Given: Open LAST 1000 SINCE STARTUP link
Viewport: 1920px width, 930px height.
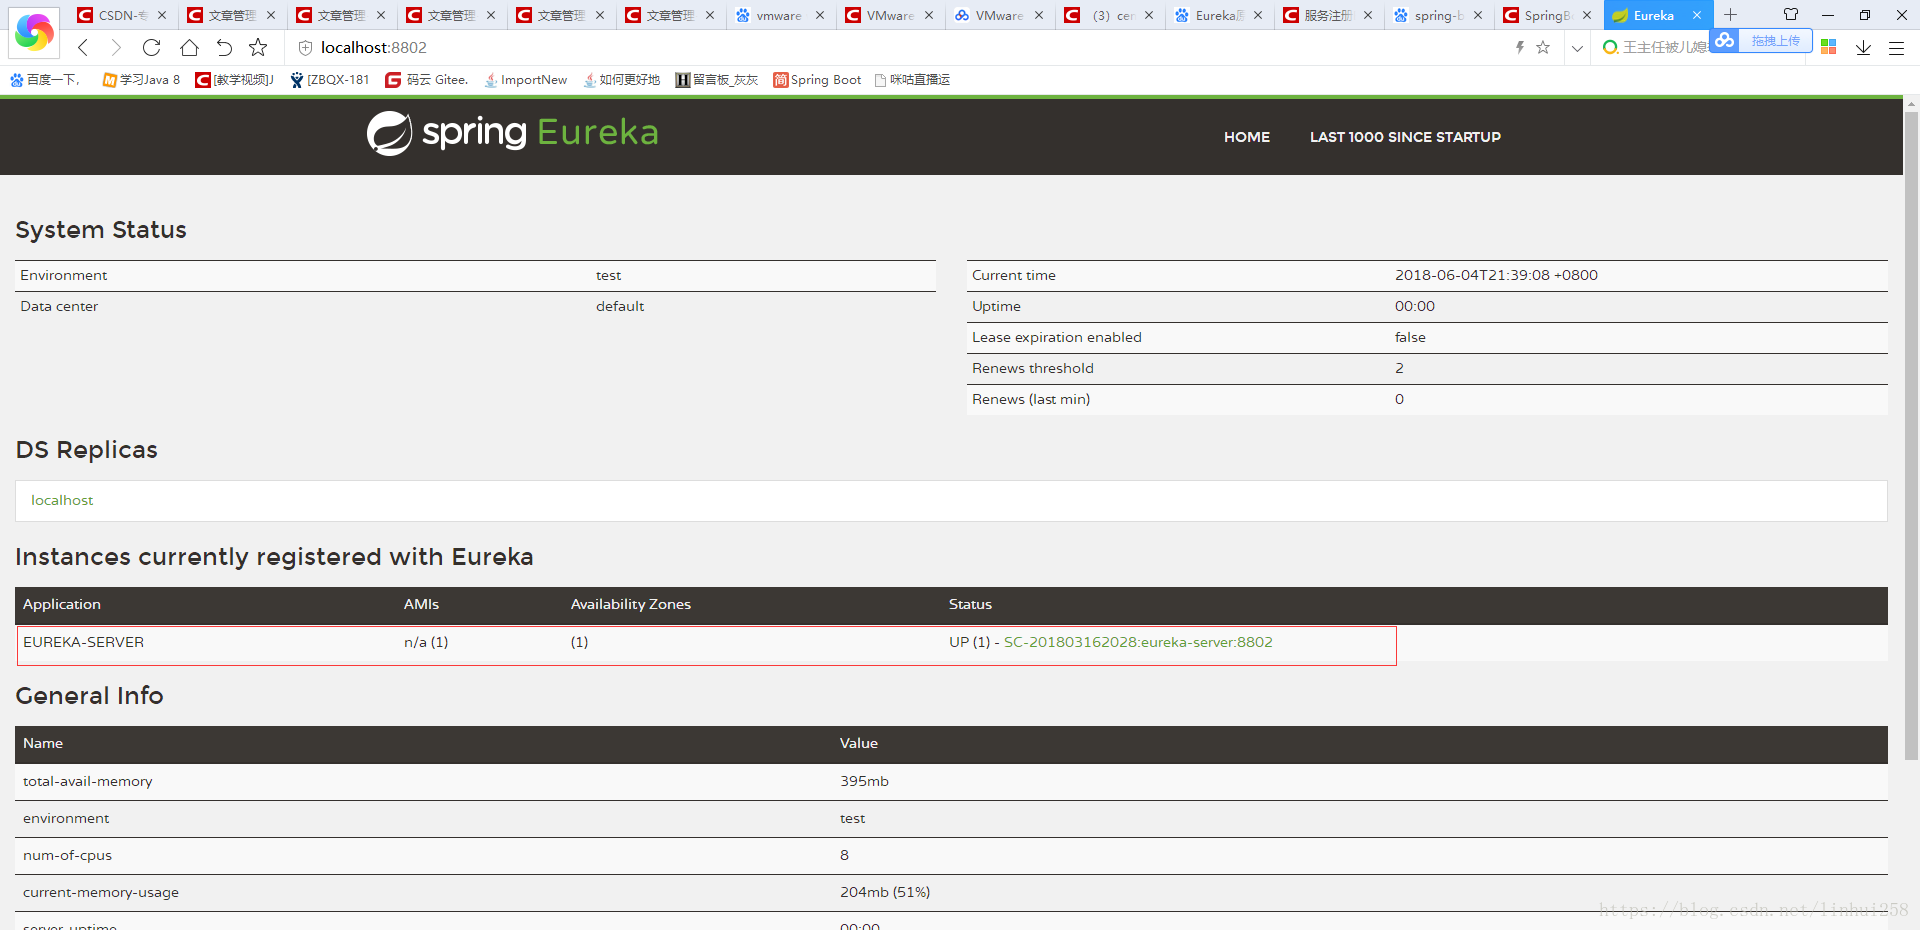Looking at the screenshot, I should [1405, 137].
